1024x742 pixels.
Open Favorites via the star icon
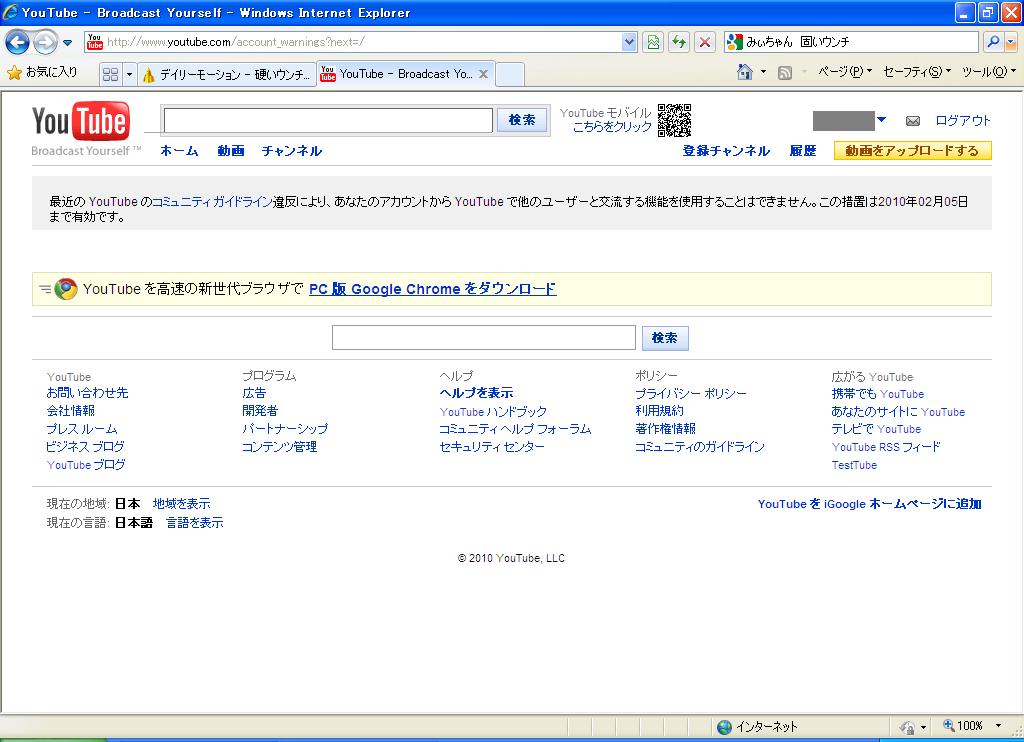(14, 73)
